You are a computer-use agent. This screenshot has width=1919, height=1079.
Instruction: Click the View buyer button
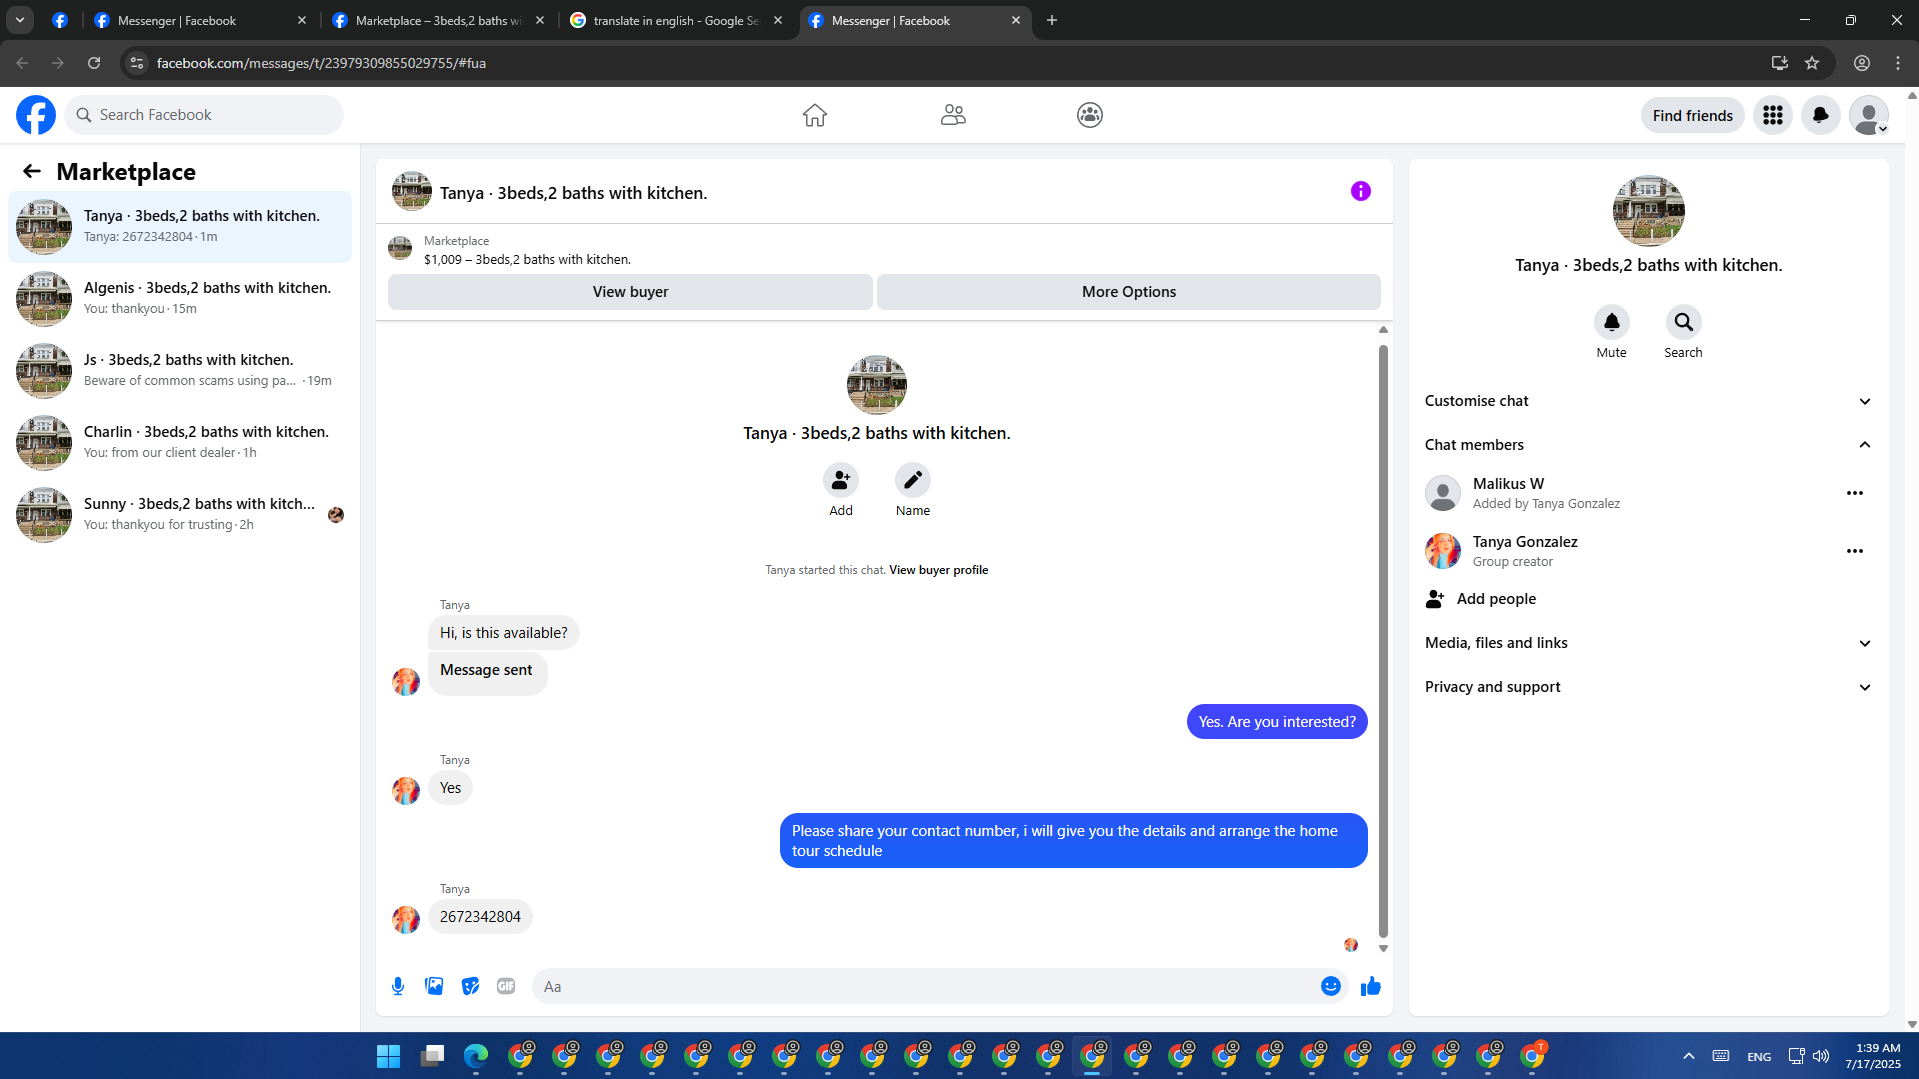630,292
